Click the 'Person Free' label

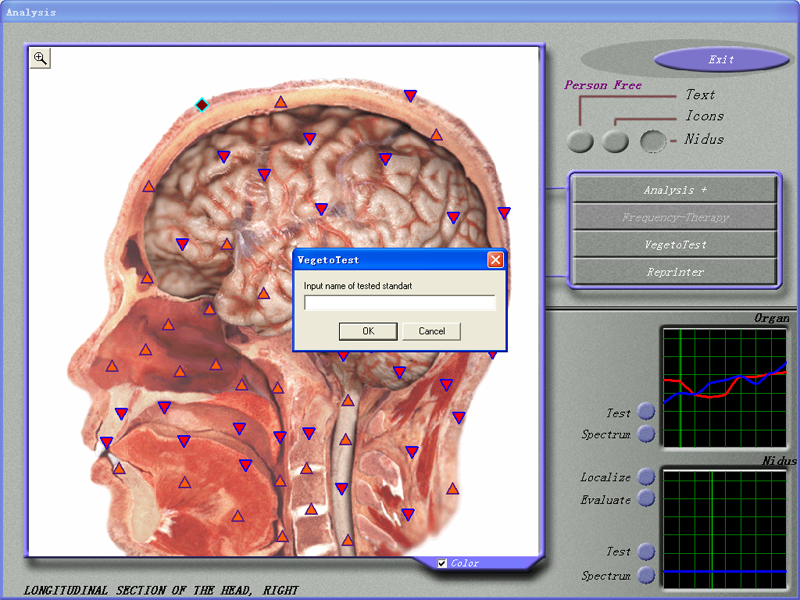coord(603,85)
